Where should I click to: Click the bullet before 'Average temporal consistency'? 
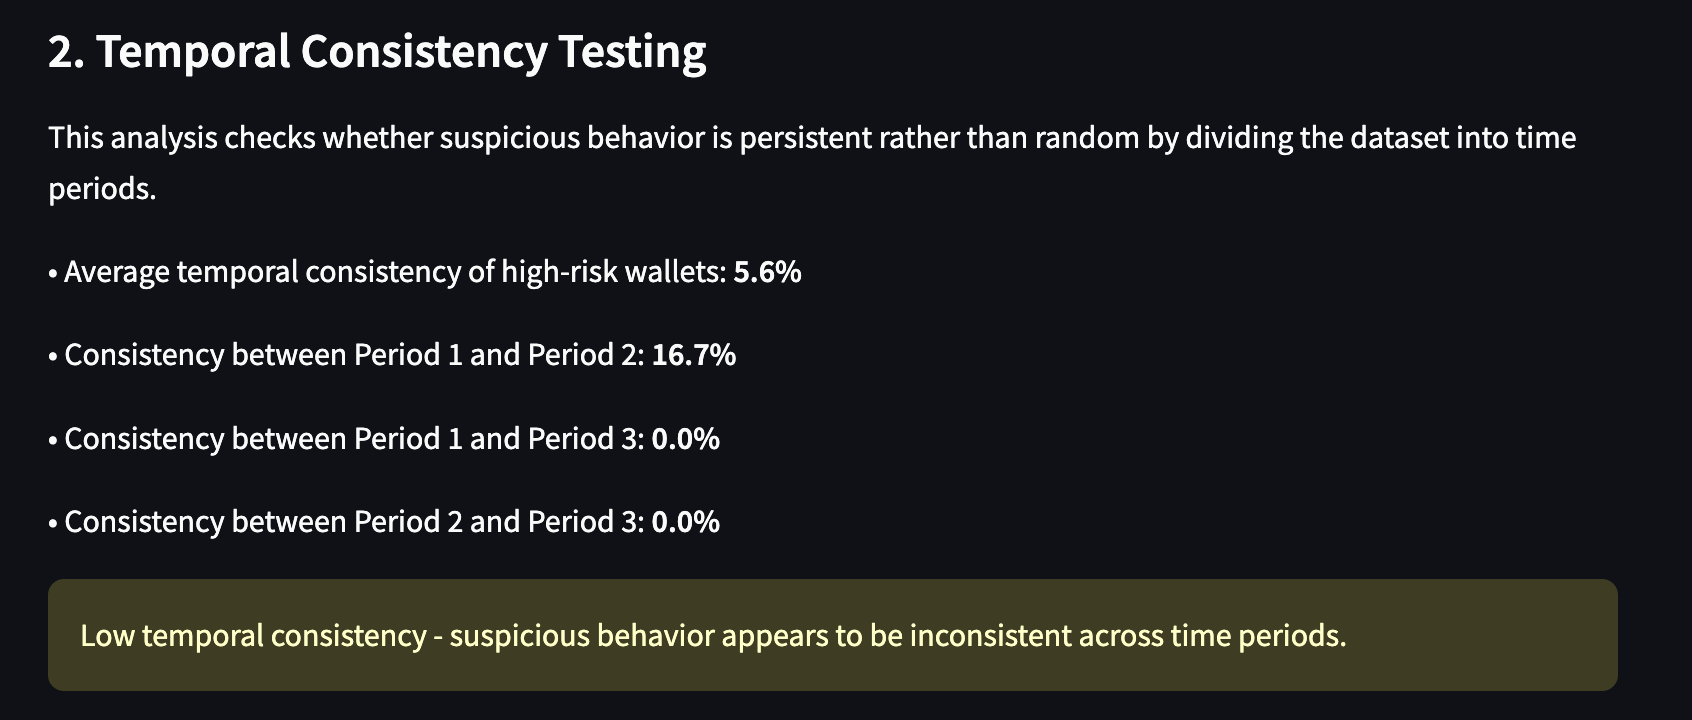[53, 273]
